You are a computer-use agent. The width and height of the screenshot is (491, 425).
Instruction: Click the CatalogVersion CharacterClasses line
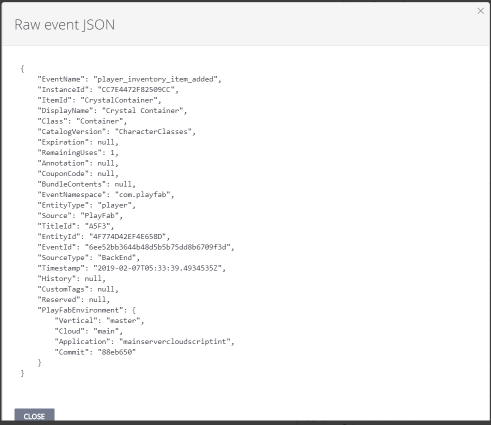pyautogui.click(x=117, y=132)
